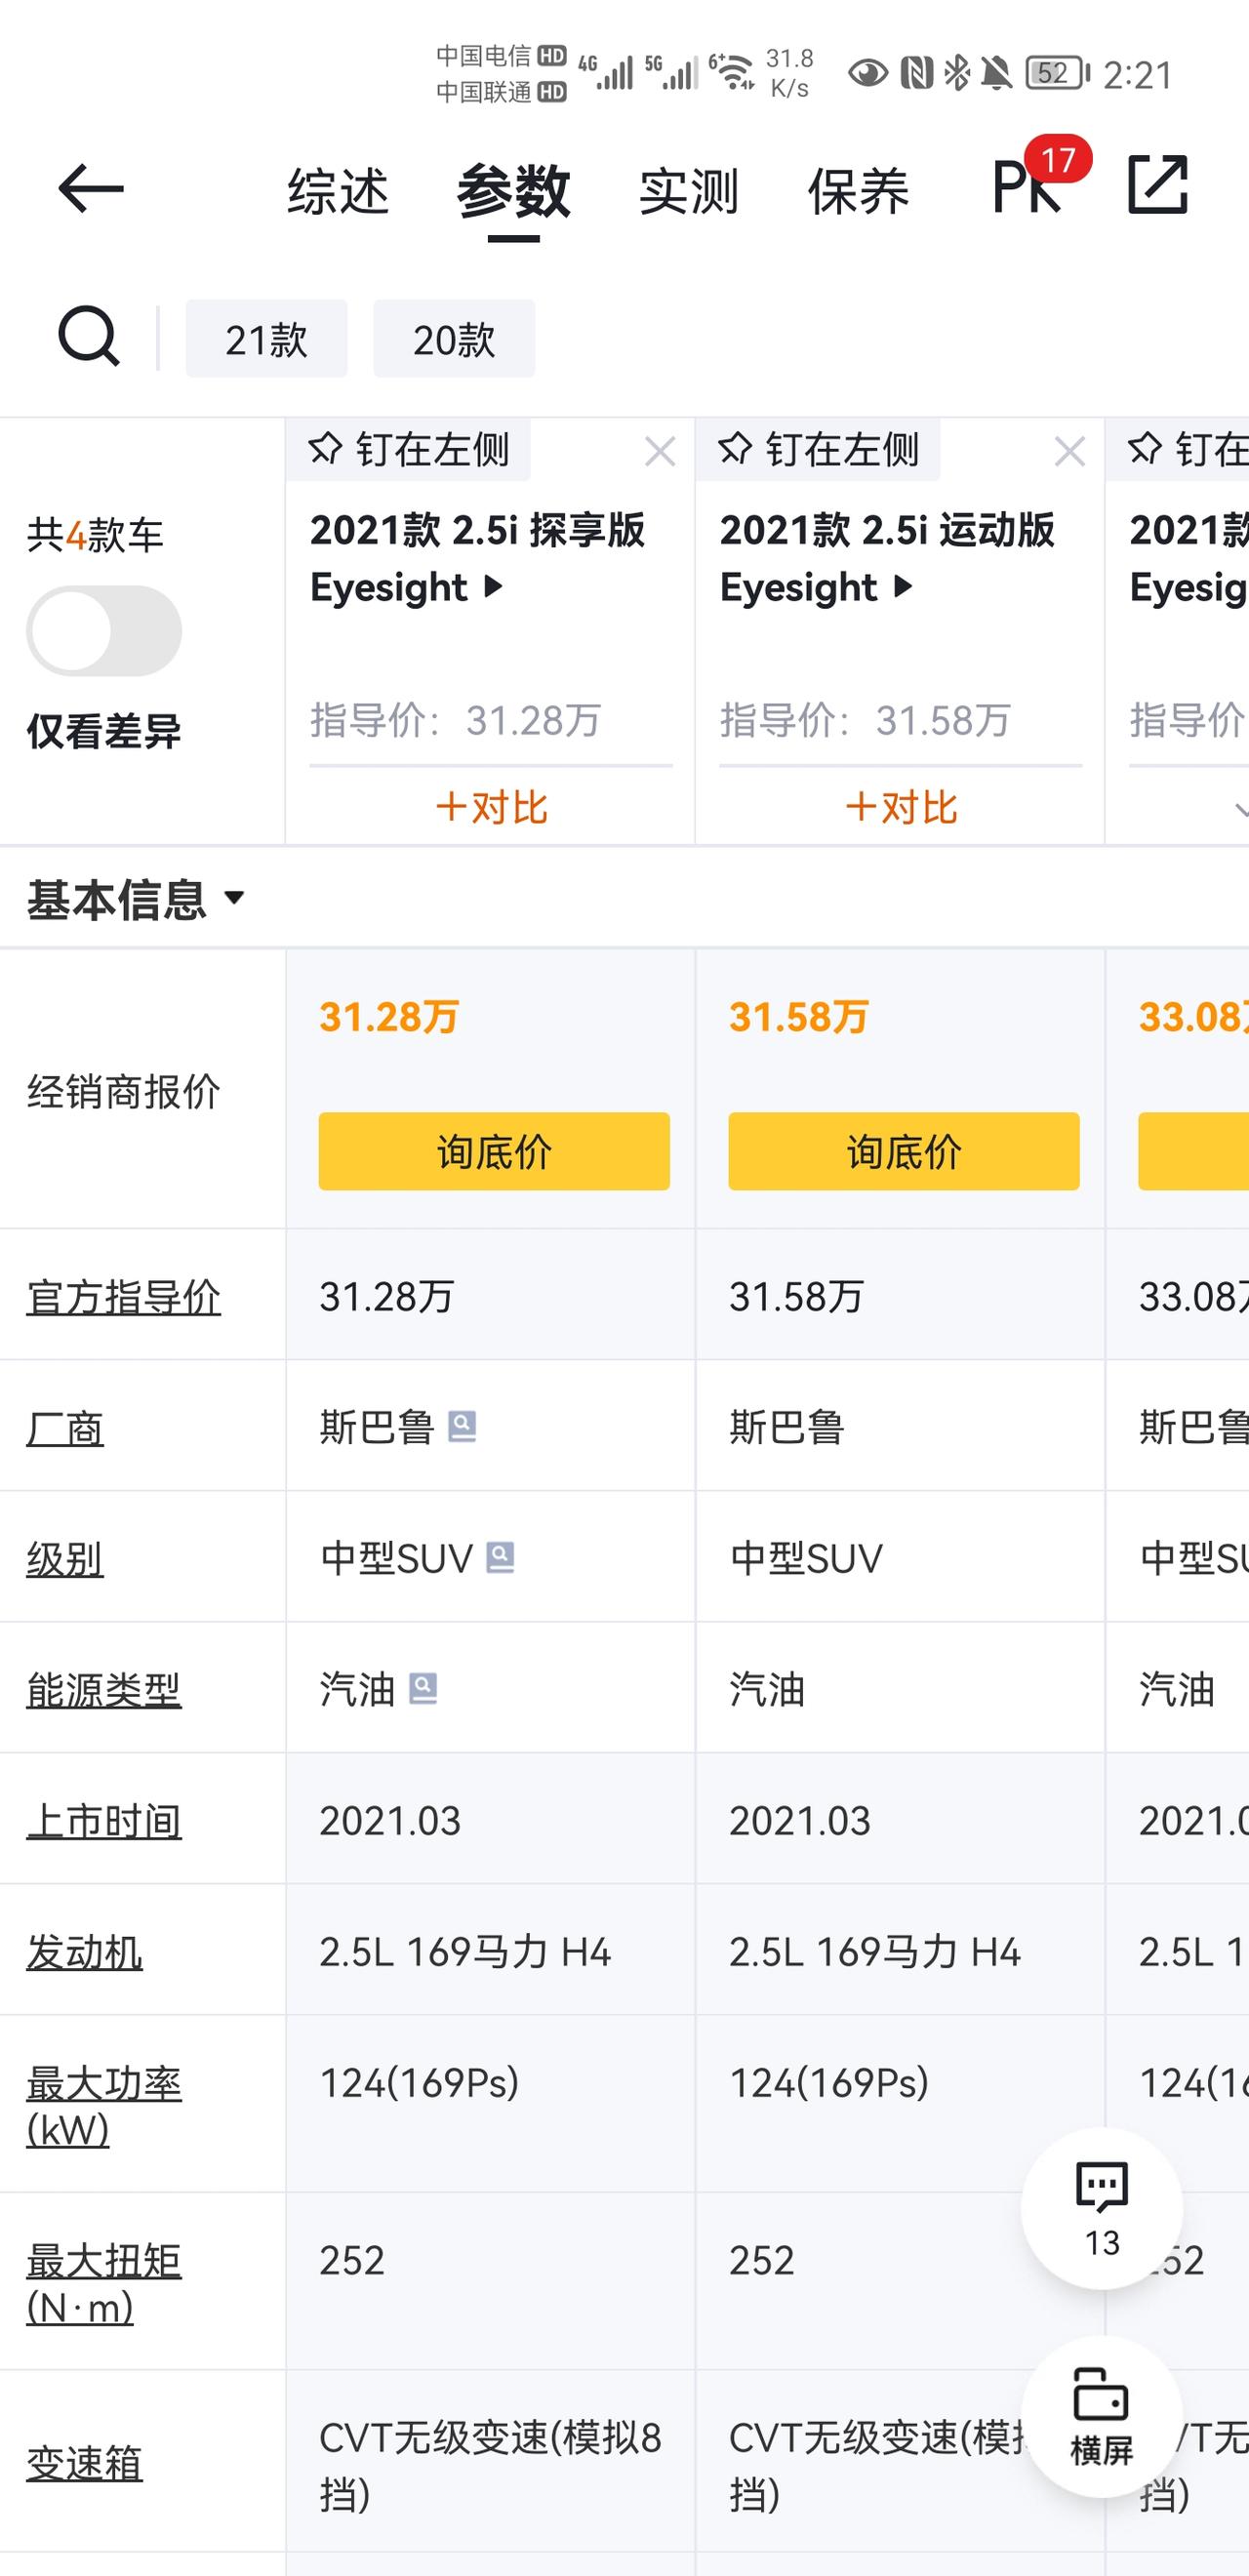Tap info icon next to 中型SUV
This screenshot has height=2576, width=1249.
500,1557
